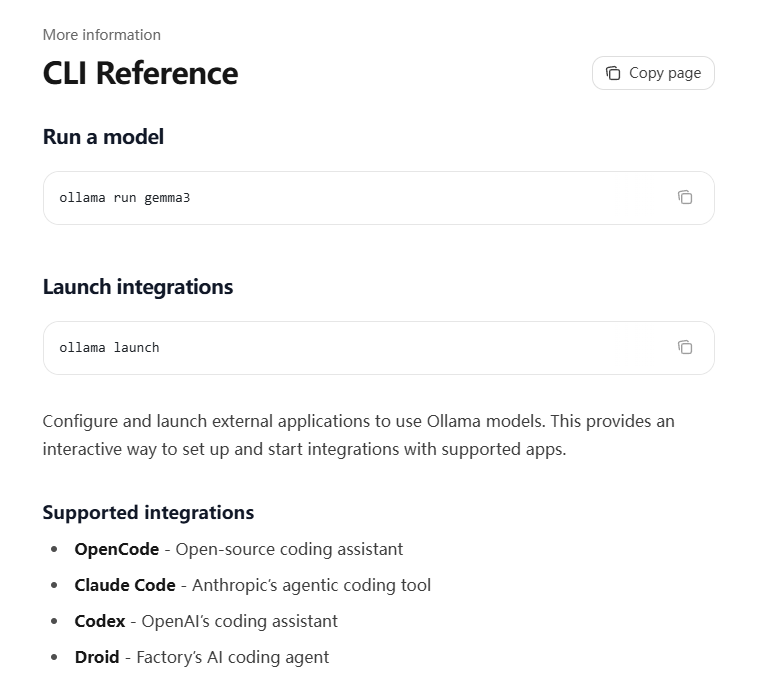The height and width of the screenshot is (699, 778).
Task: Click the OpenCode integration name
Action: click(116, 549)
